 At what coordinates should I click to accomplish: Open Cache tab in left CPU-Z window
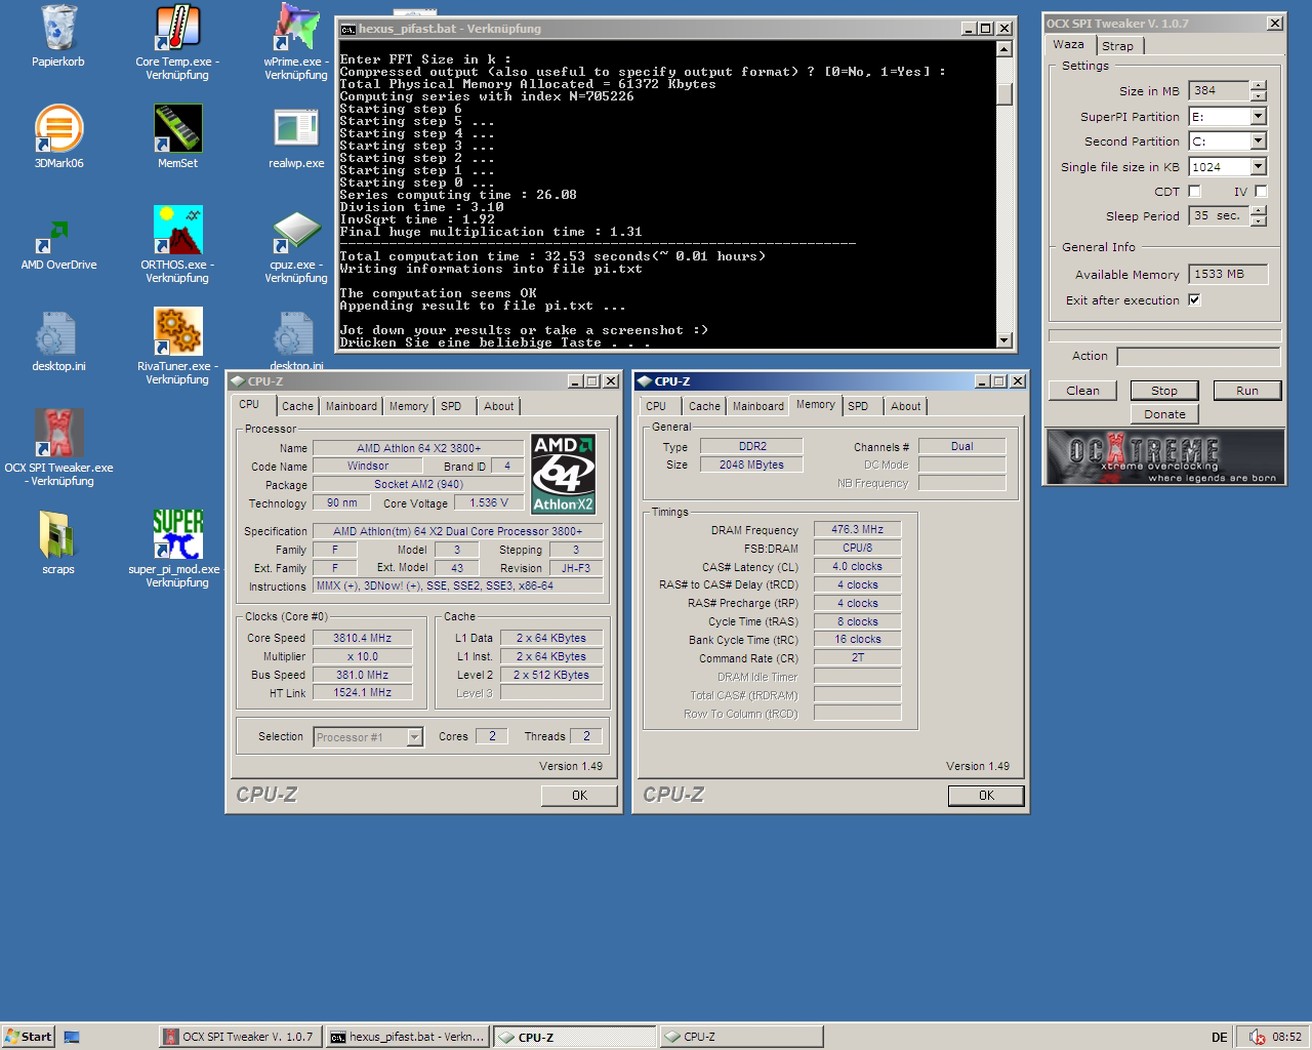pos(297,406)
